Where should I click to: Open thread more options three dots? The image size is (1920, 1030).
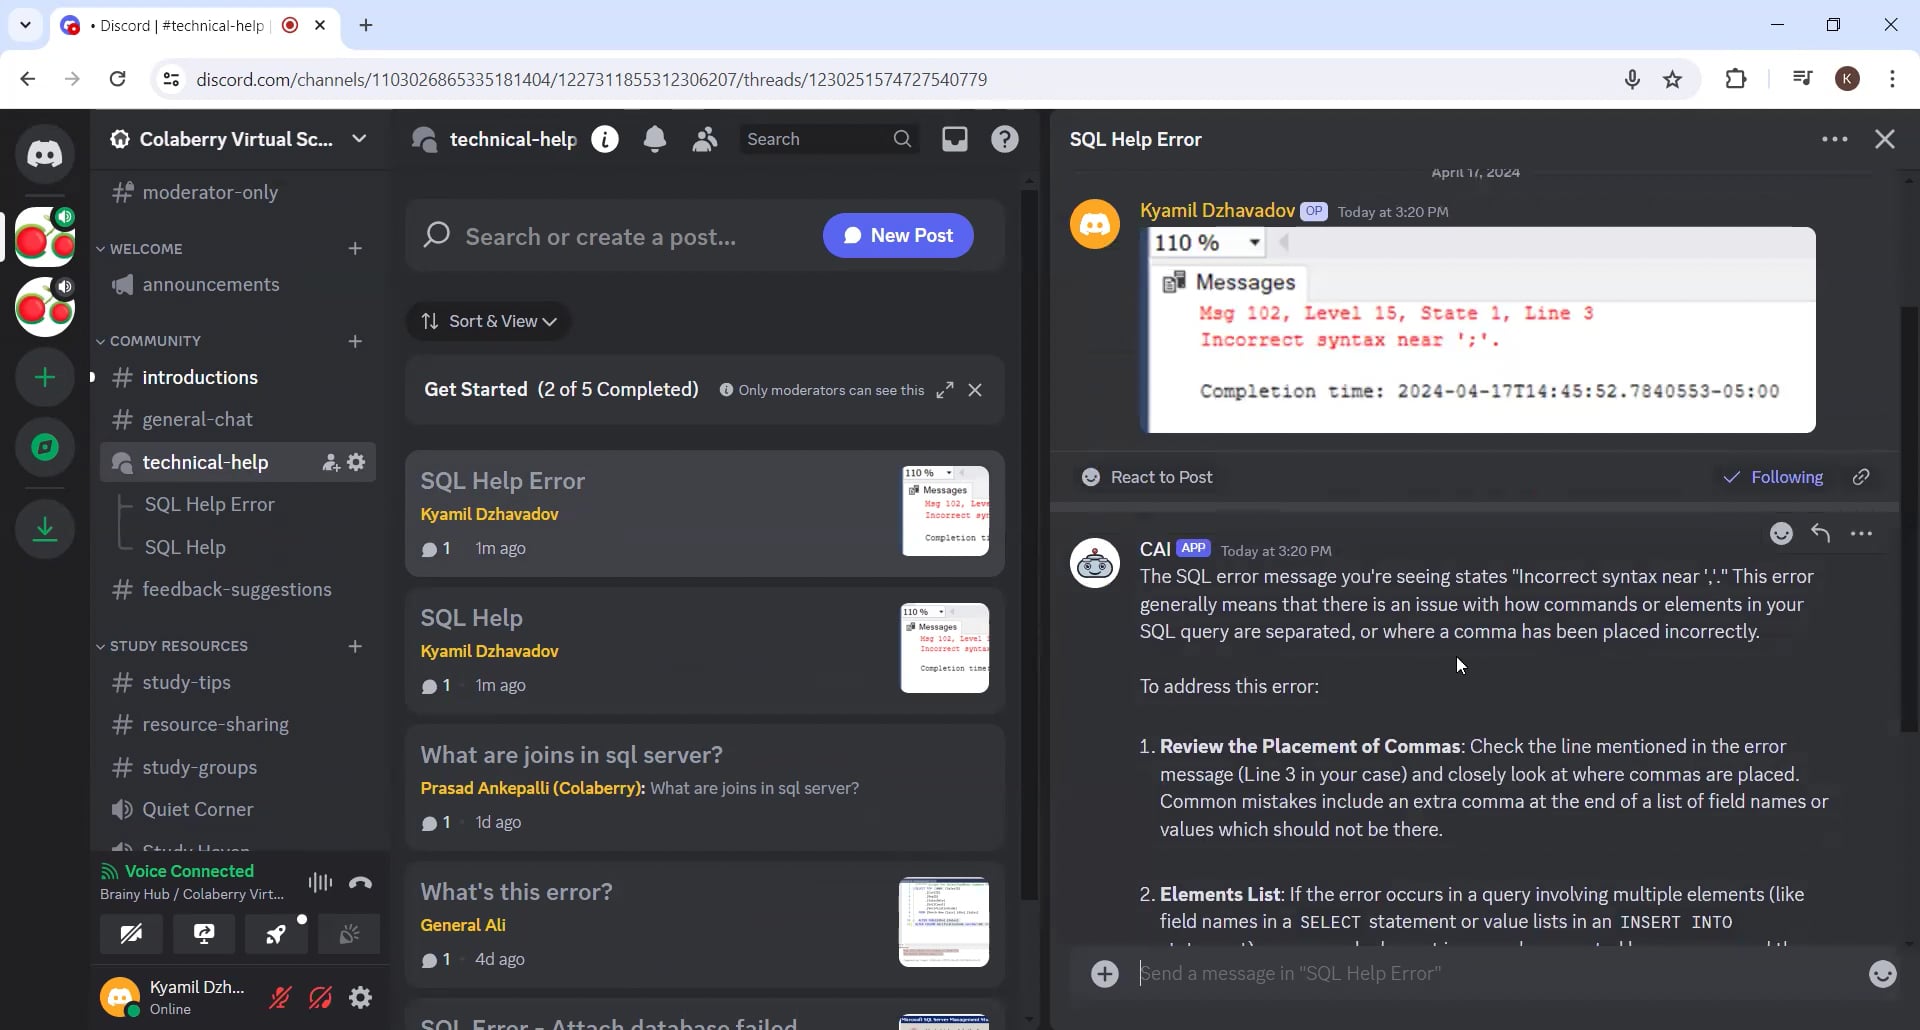[1835, 139]
